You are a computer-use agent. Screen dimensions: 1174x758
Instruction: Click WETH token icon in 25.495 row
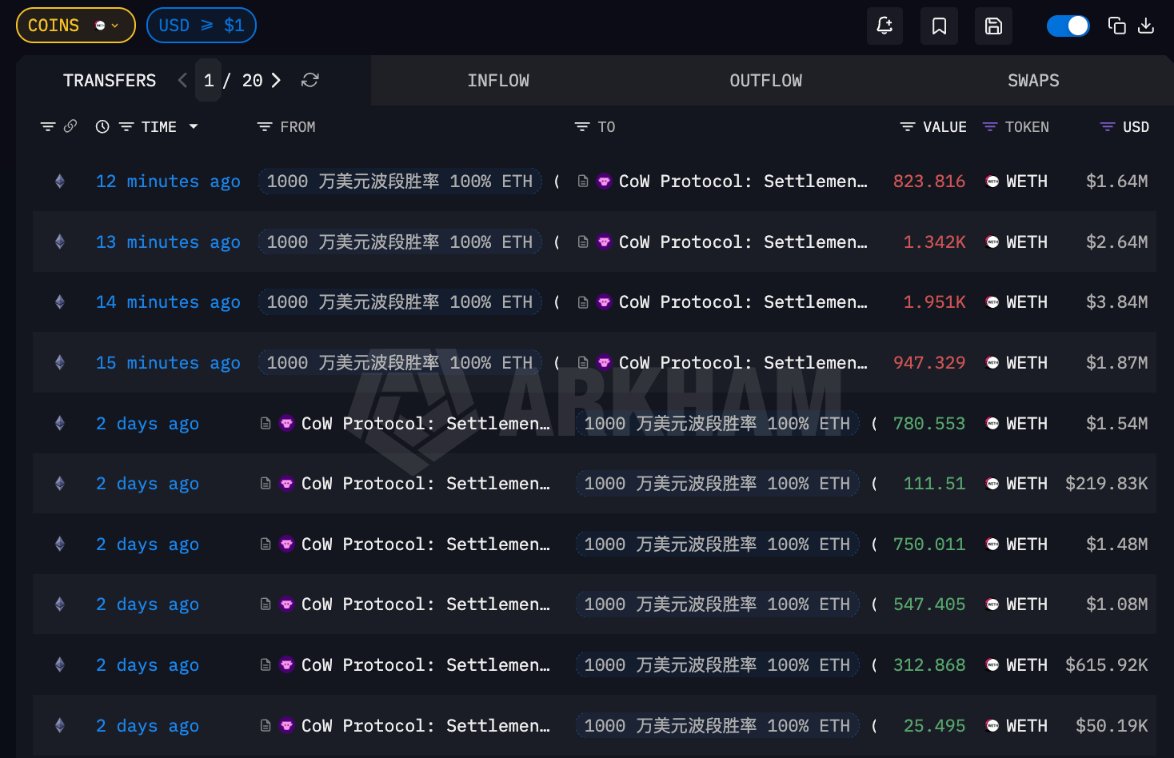click(x=992, y=725)
